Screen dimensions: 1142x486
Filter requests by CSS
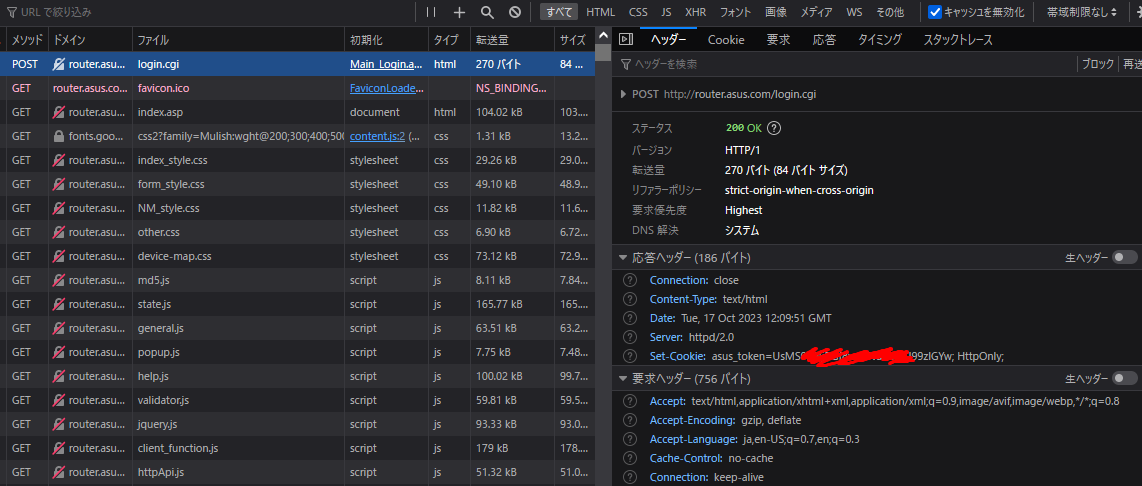pos(638,12)
